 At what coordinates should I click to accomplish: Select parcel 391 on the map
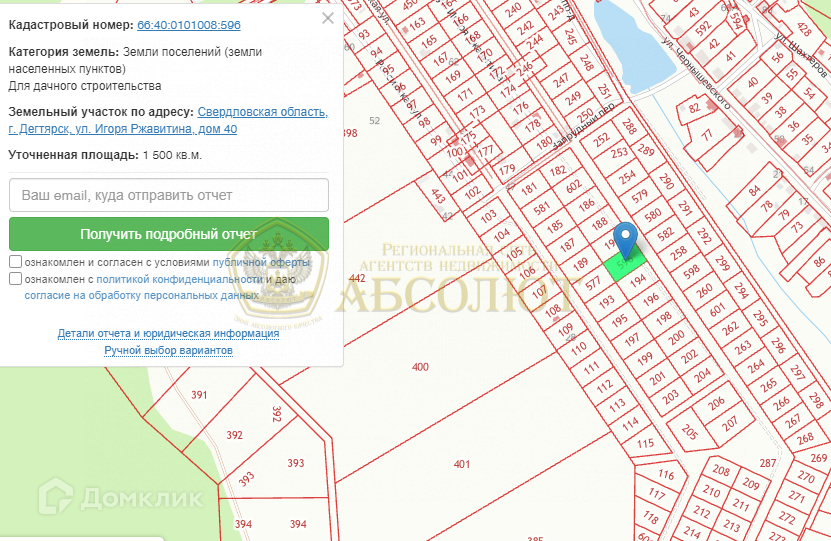199,395
